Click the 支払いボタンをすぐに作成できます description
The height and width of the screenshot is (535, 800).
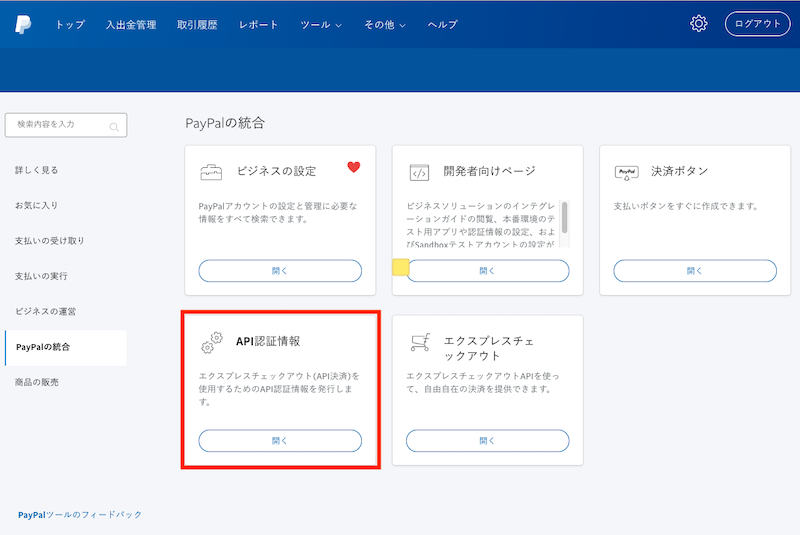coord(686,206)
